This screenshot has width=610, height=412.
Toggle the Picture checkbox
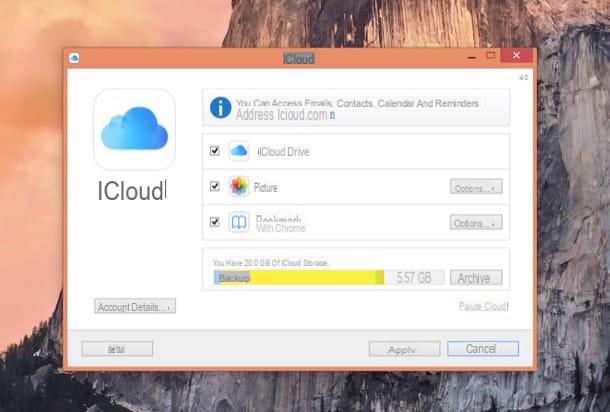(x=215, y=186)
